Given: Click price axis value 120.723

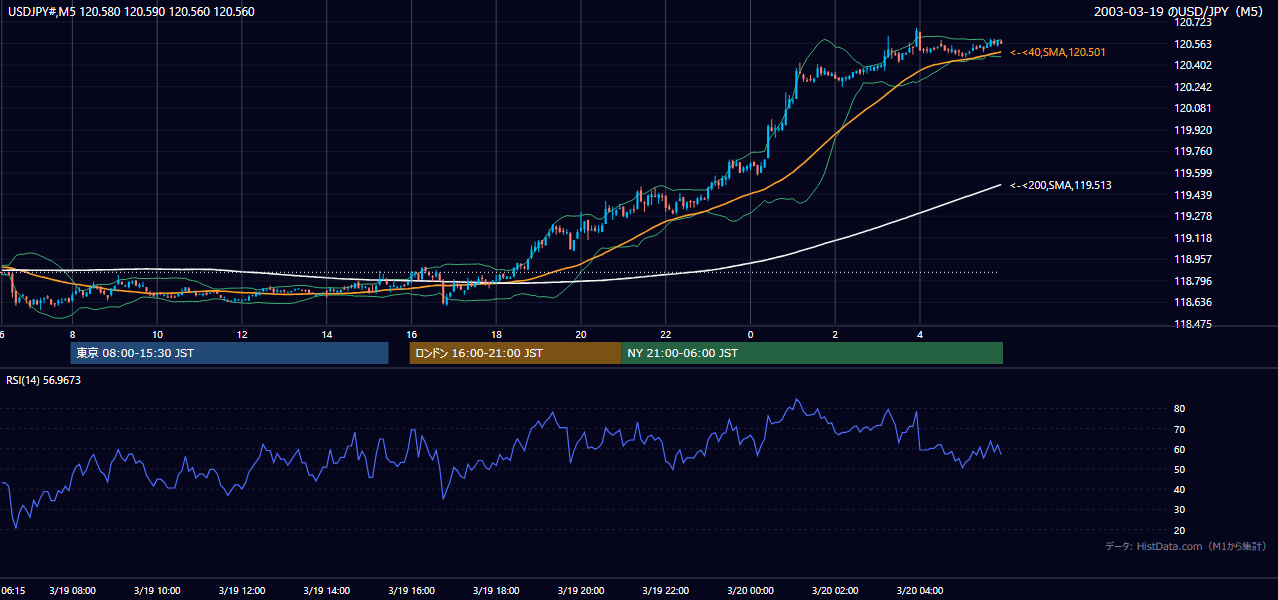Looking at the screenshot, I should click(x=1194, y=22).
